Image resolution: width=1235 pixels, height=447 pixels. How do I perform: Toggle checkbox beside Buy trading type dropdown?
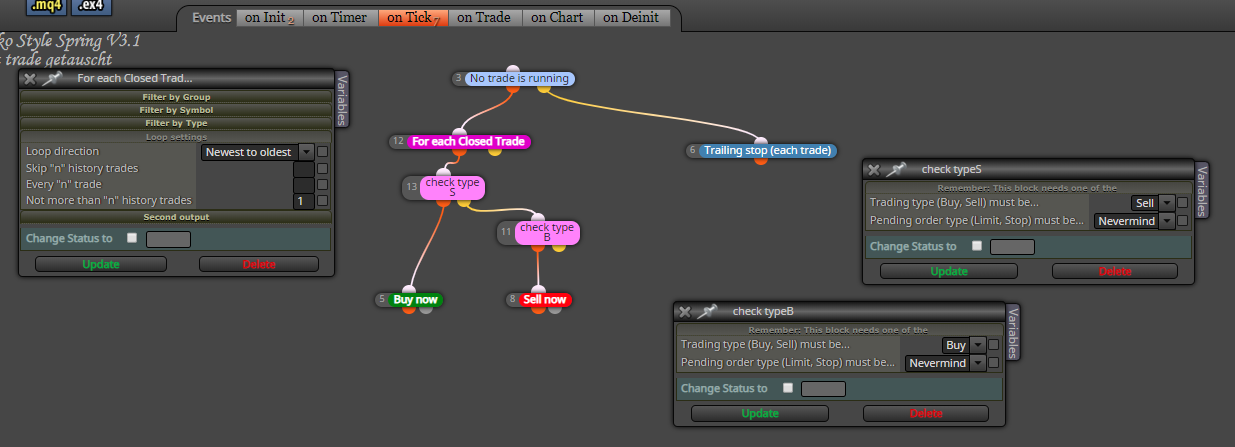pyautogui.click(x=993, y=345)
